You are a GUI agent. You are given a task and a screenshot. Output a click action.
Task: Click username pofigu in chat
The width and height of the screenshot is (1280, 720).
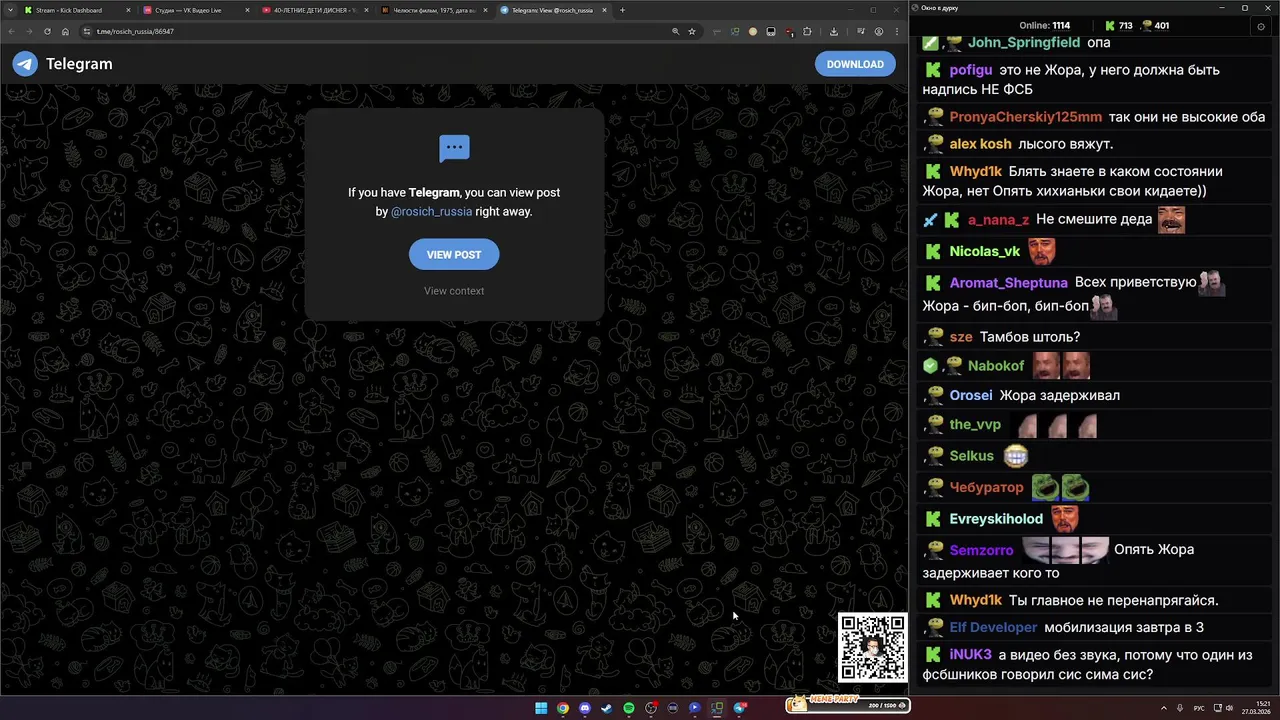click(971, 70)
